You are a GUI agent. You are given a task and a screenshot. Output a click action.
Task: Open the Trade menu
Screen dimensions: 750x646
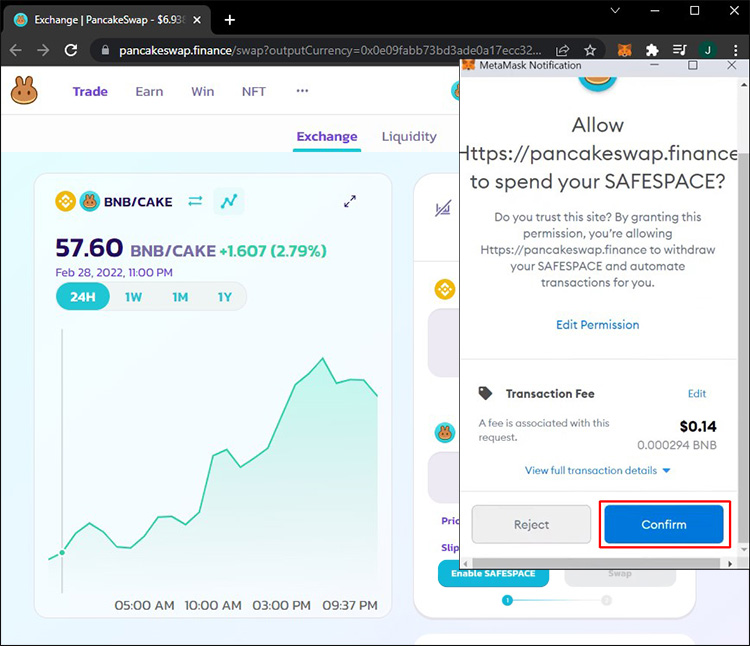(x=90, y=91)
